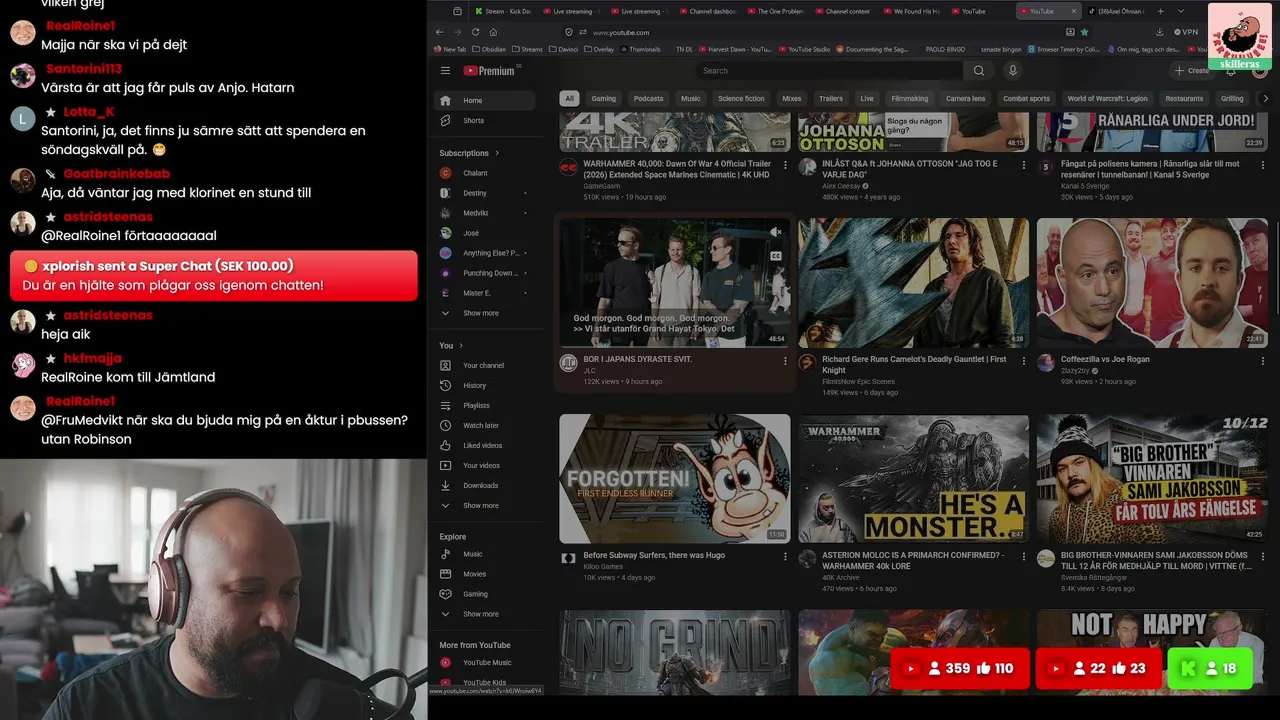Open Liked videos list
The width and height of the screenshot is (1280, 720).
485,446
